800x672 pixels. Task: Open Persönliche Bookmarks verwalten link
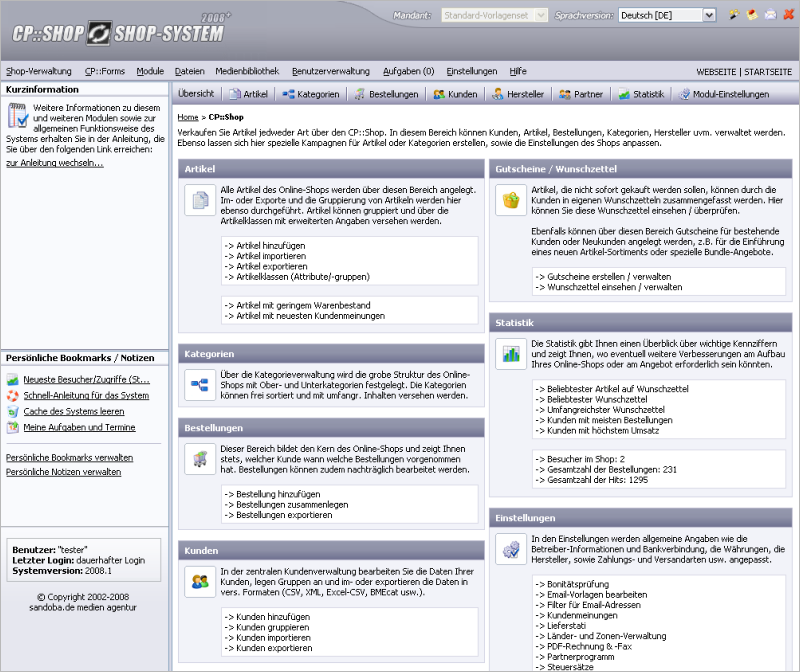coord(69,458)
